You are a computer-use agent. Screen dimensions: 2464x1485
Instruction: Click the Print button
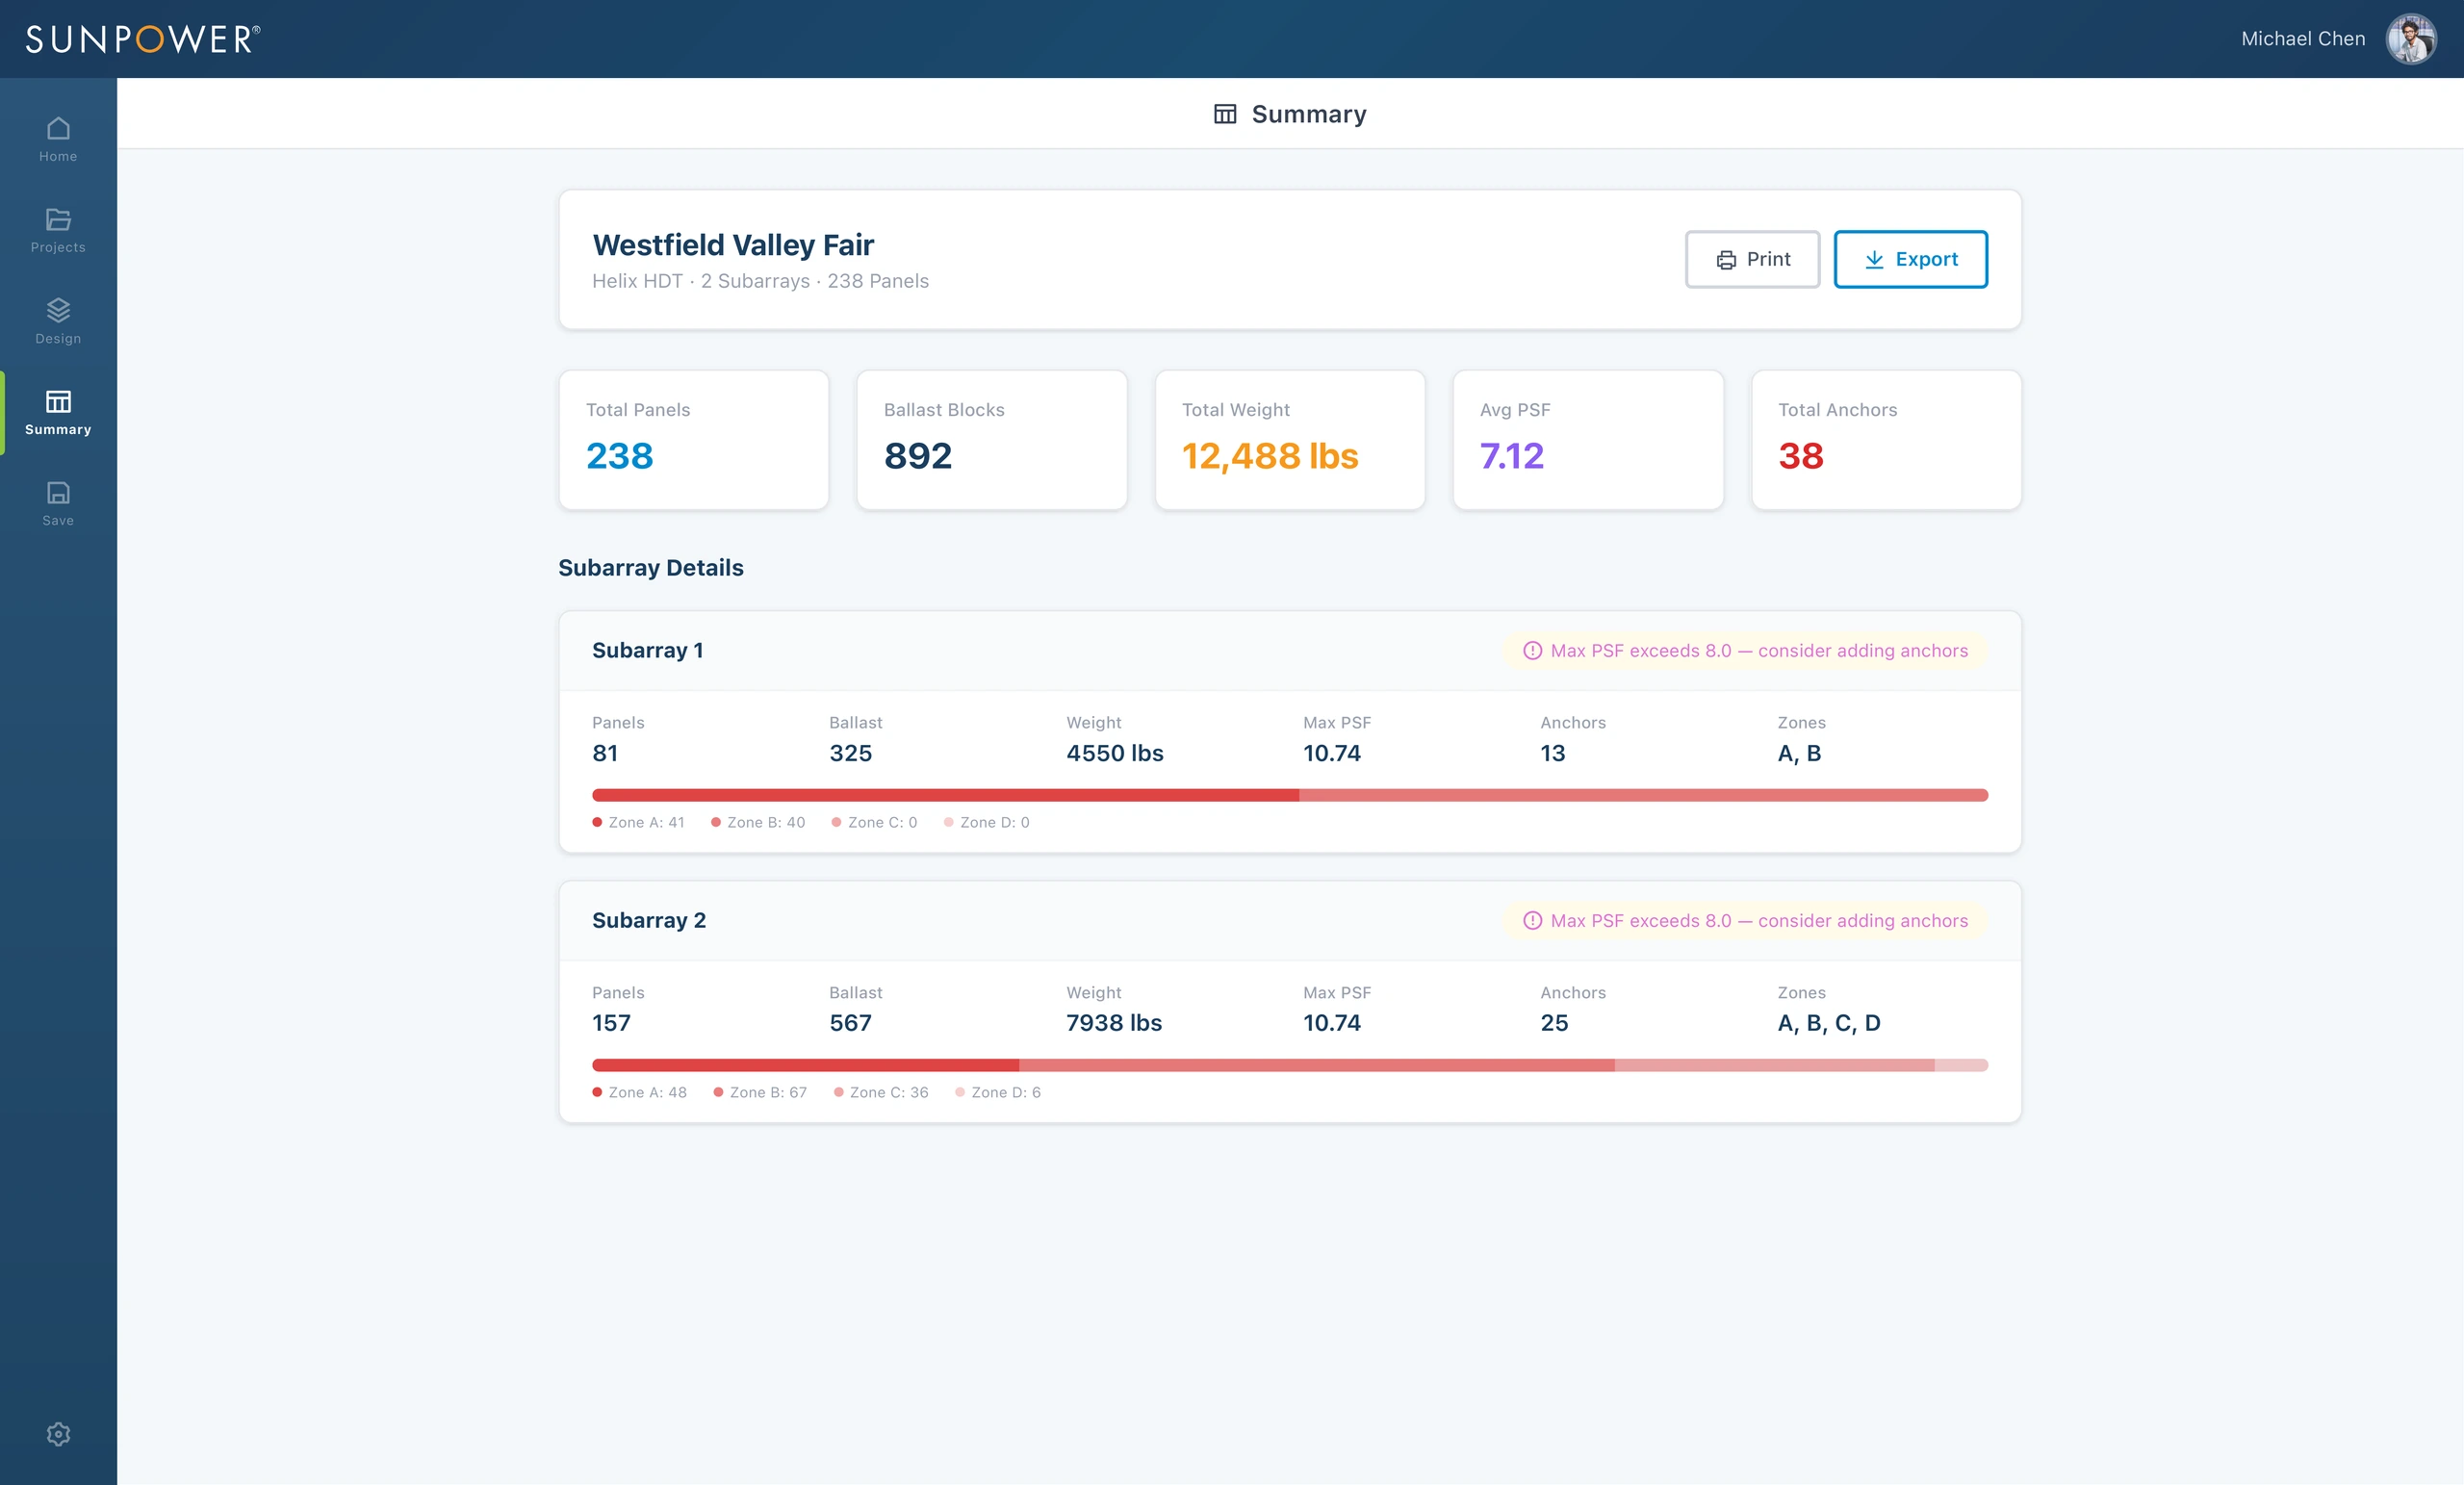(x=1752, y=259)
